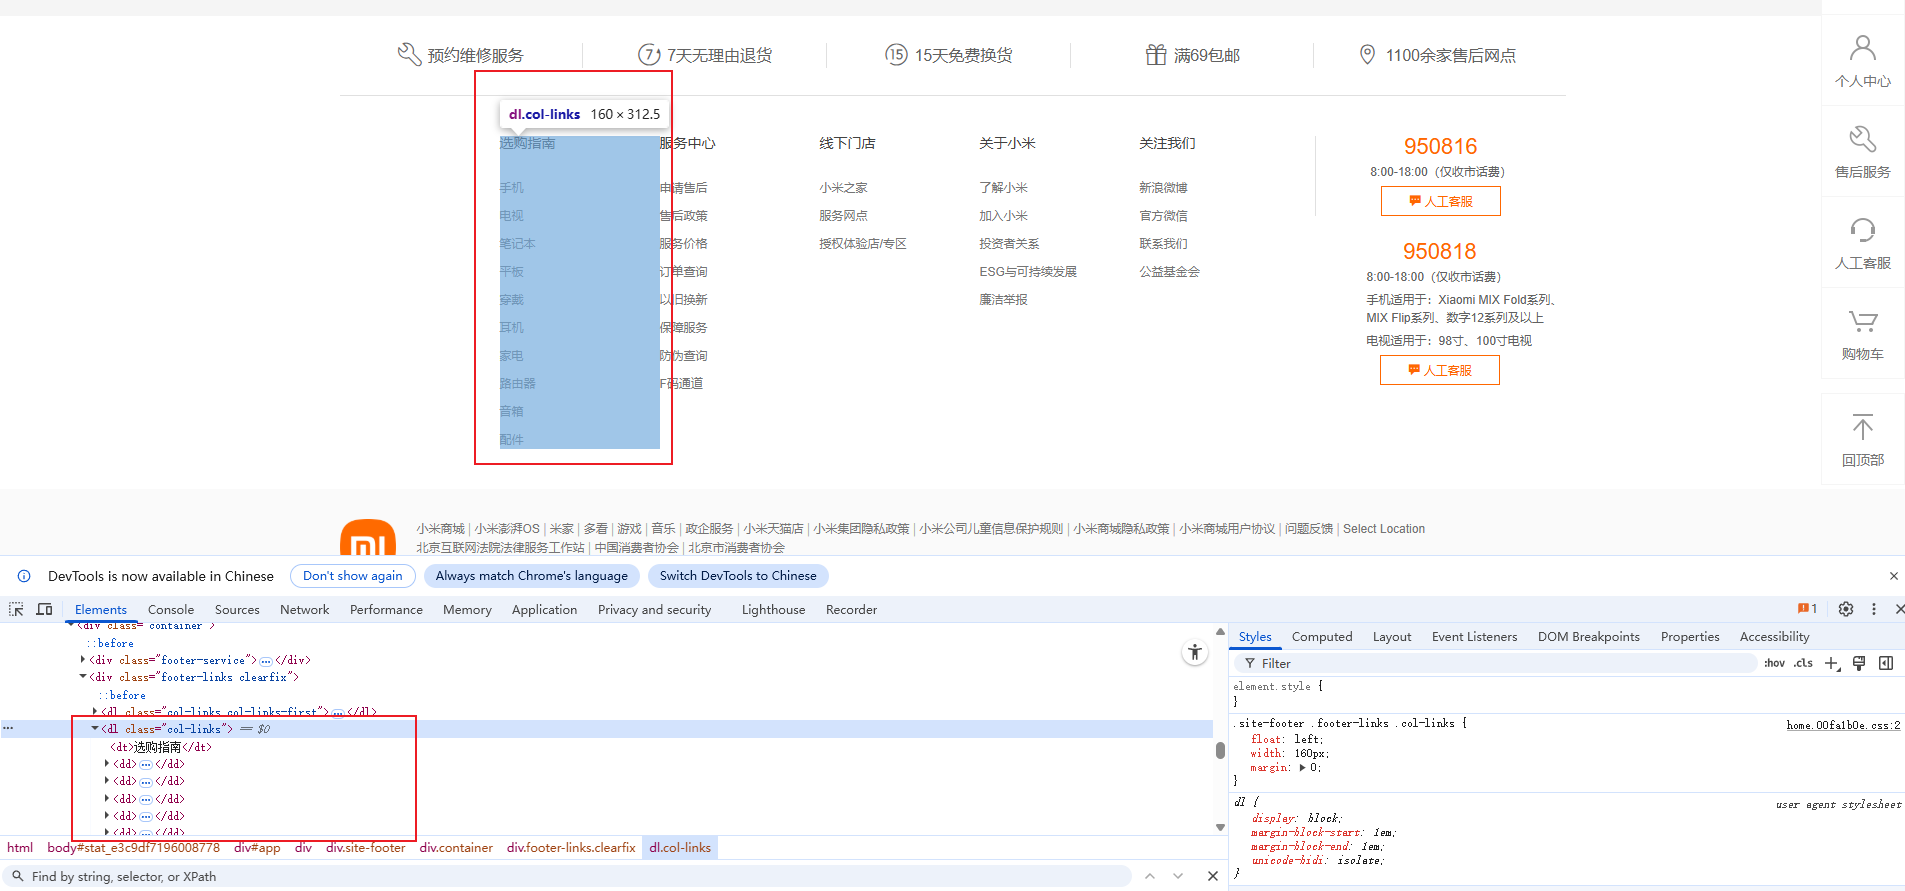This screenshot has width=1905, height=891.
Task: Expand the first dd node under 选购指南
Action: click(107, 764)
